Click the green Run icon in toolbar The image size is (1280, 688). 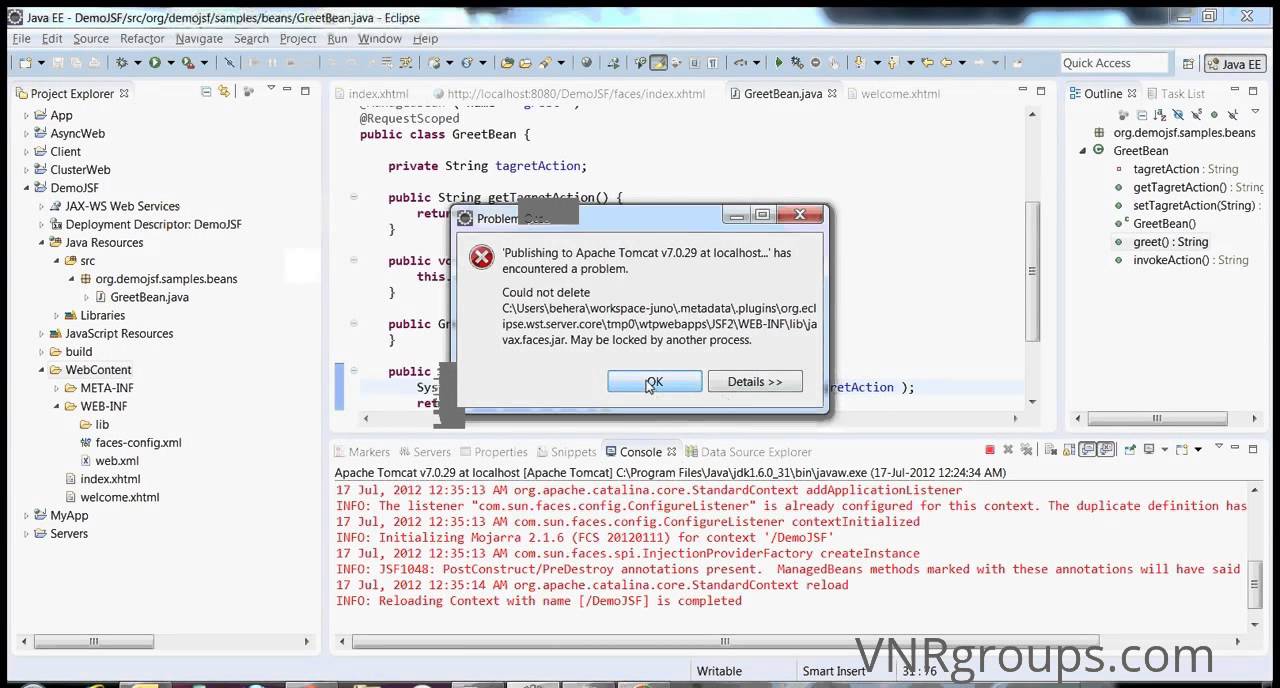click(155, 62)
